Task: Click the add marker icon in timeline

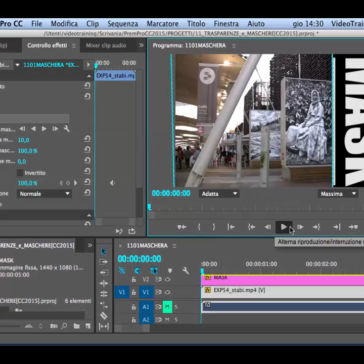Action: tap(170, 271)
